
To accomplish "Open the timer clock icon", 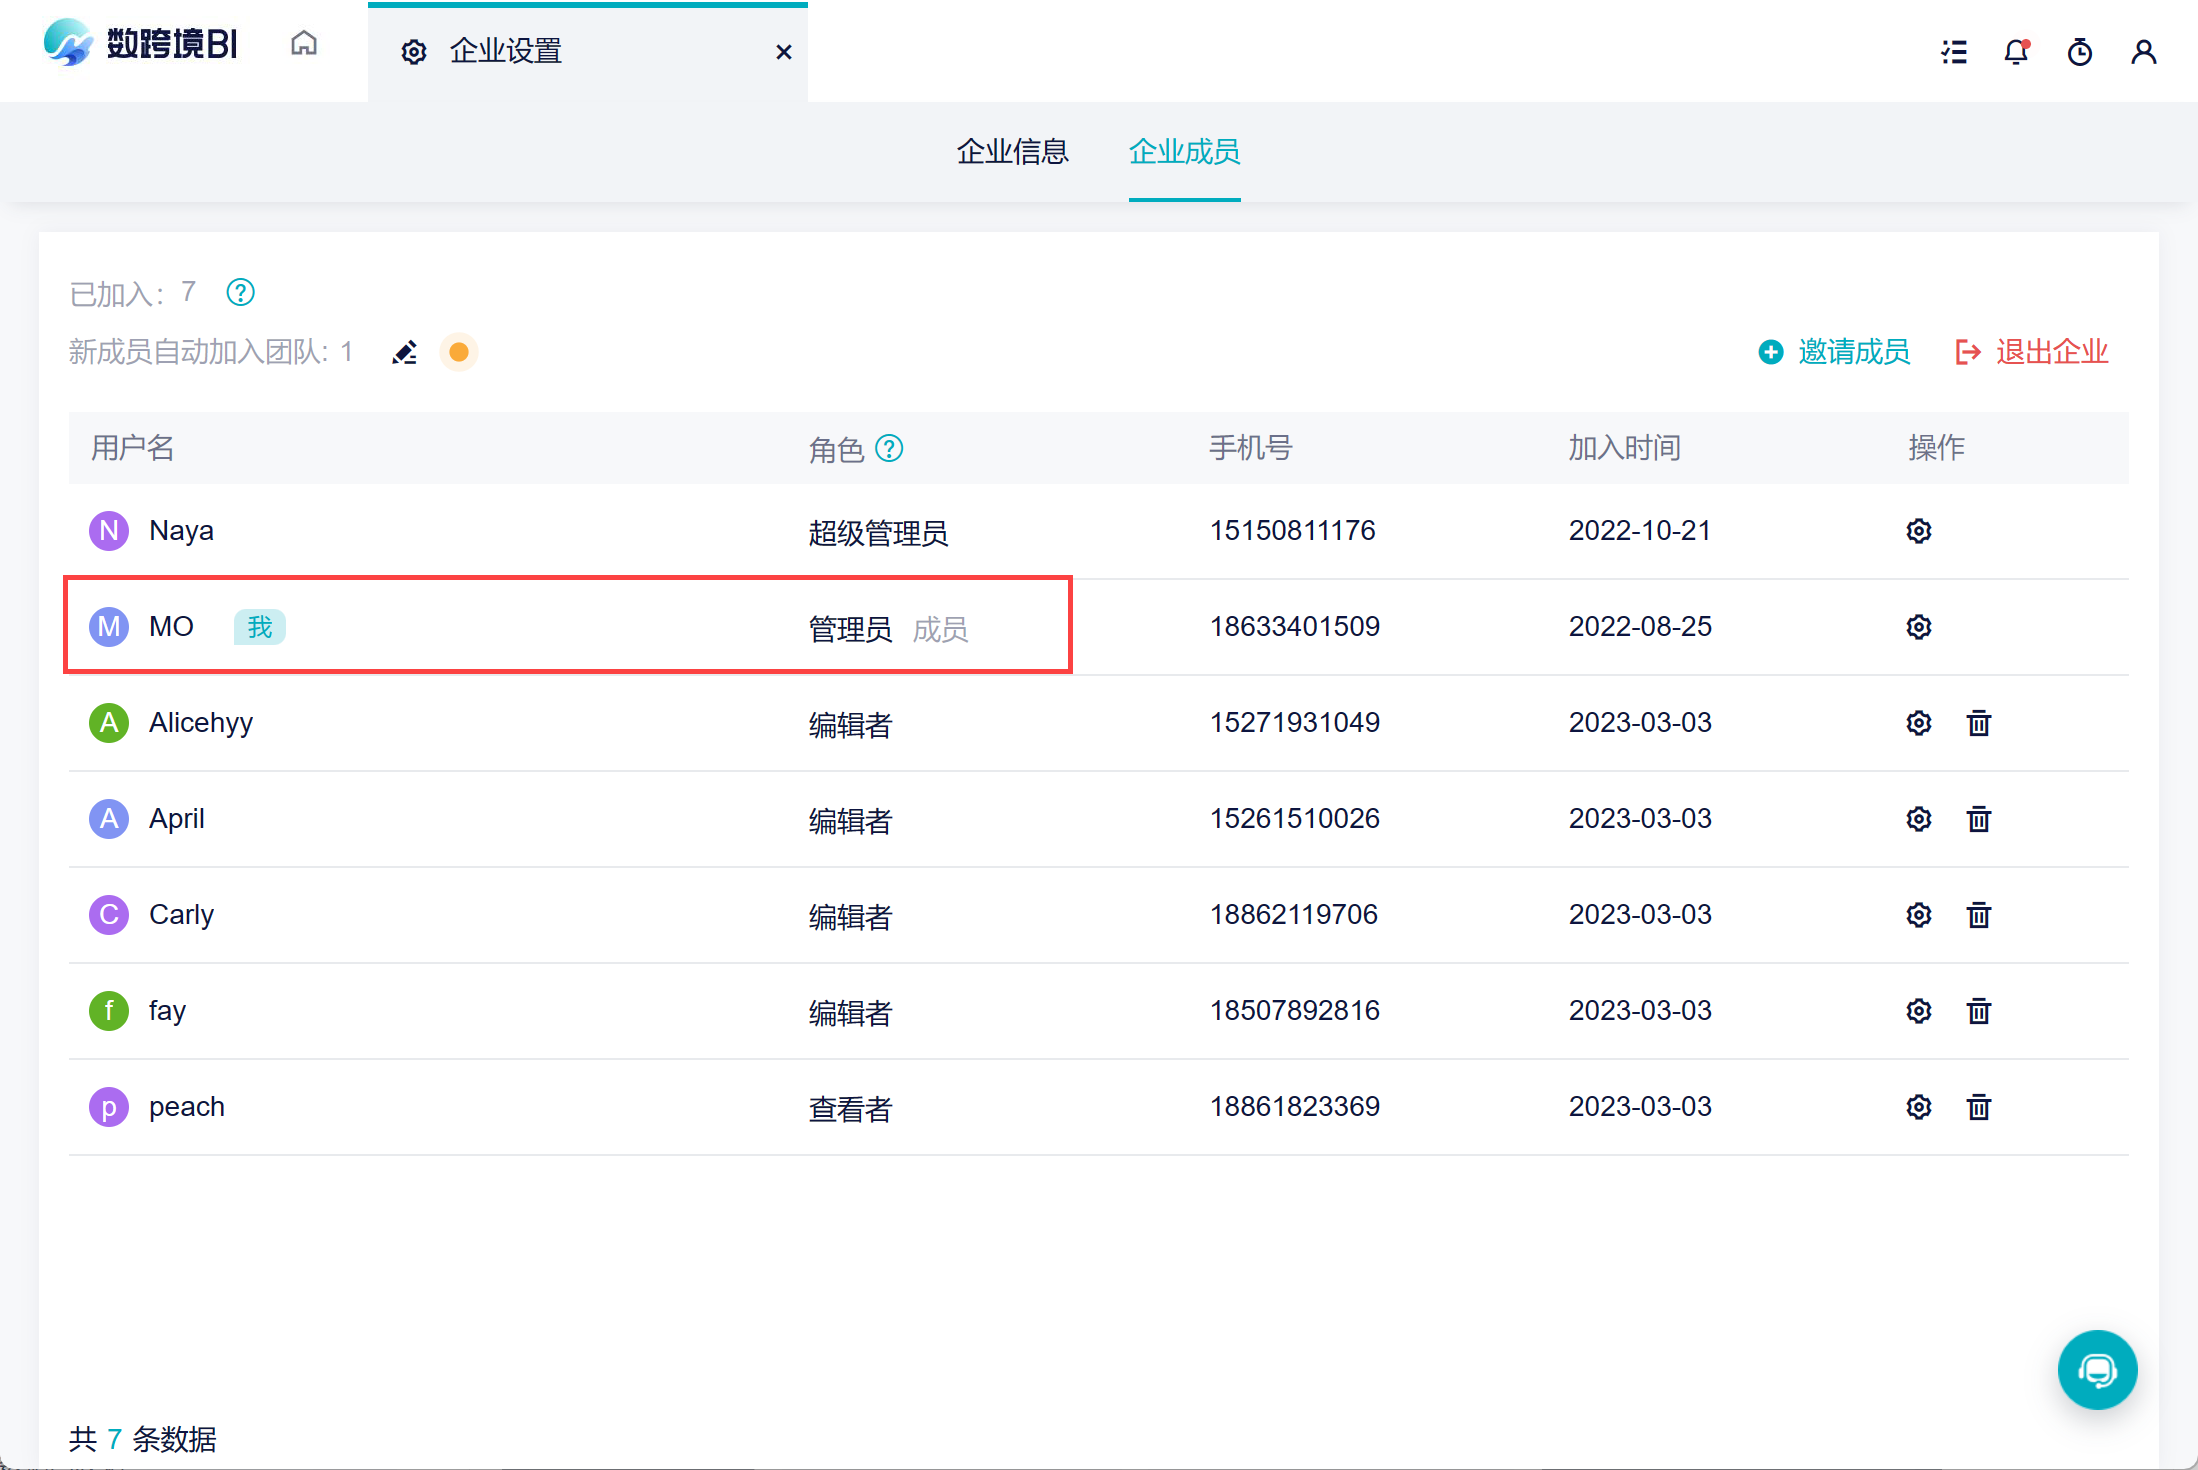I will (x=2080, y=52).
